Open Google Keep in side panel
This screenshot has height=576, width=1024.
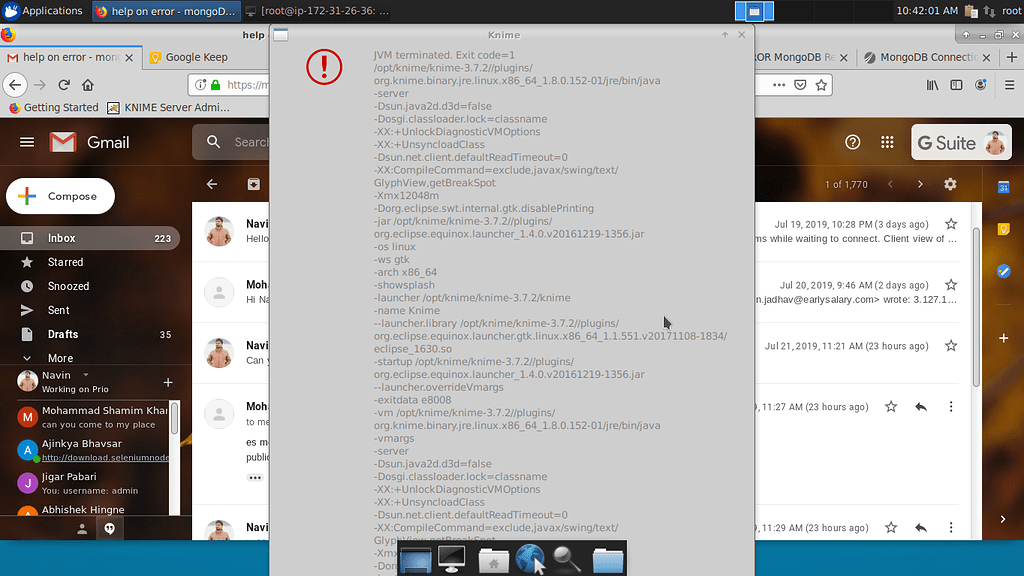(1003, 229)
